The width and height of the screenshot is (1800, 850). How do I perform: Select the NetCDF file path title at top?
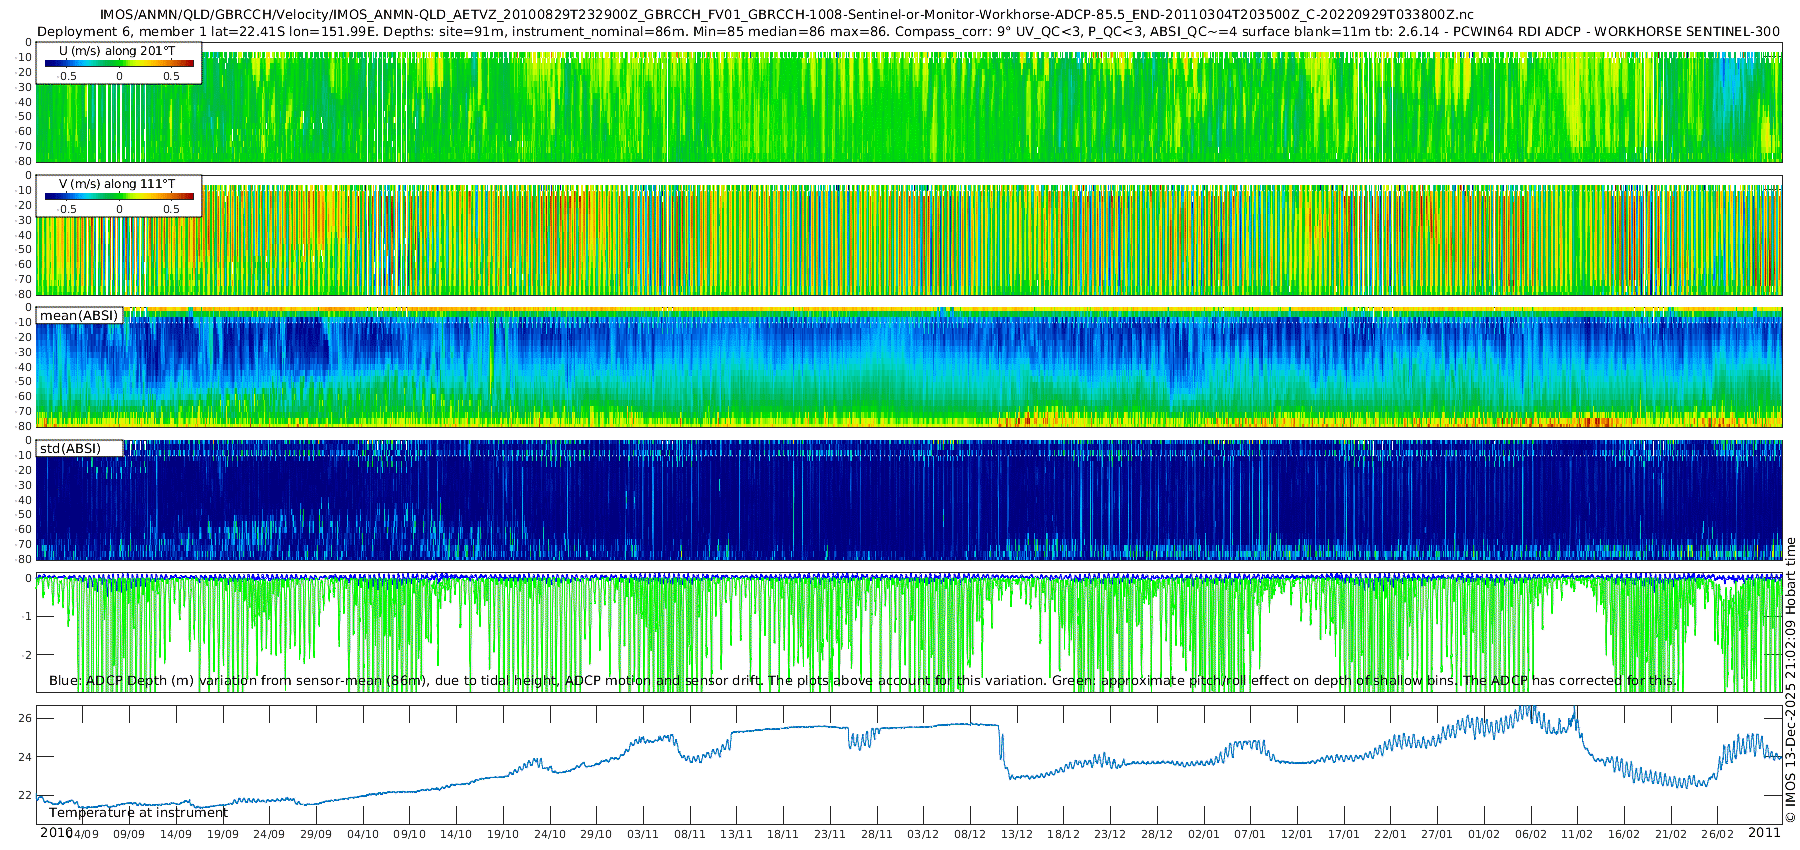pyautogui.click(x=786, y=15)
